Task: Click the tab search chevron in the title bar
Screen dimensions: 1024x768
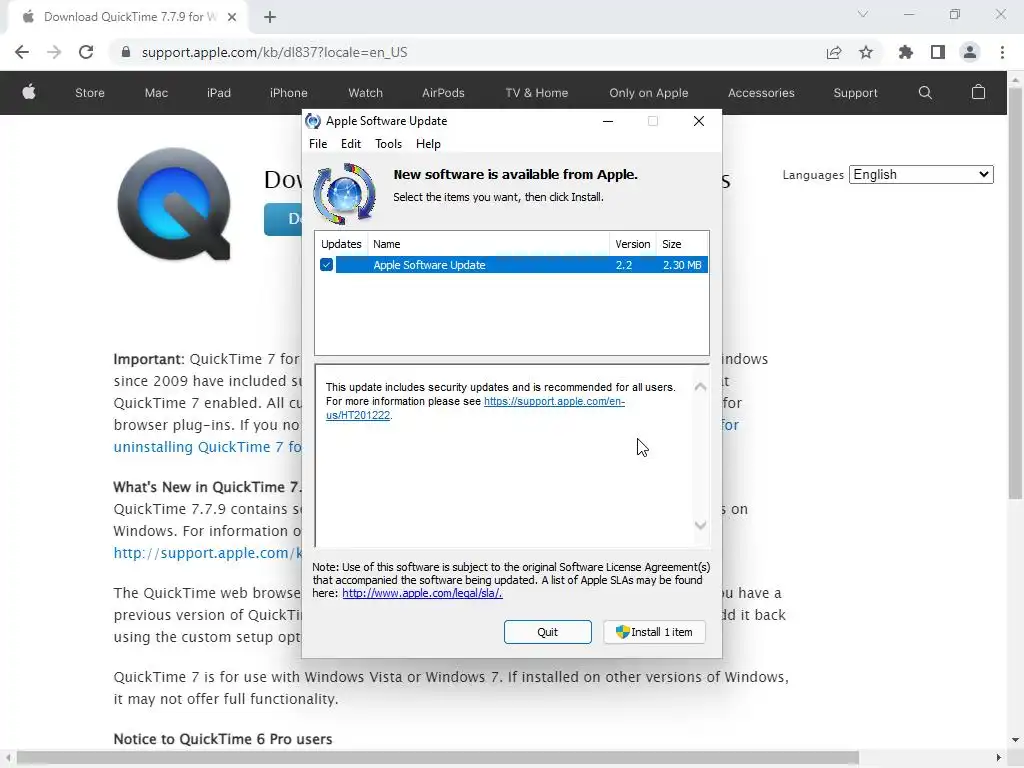Action: tap(863, 14)
